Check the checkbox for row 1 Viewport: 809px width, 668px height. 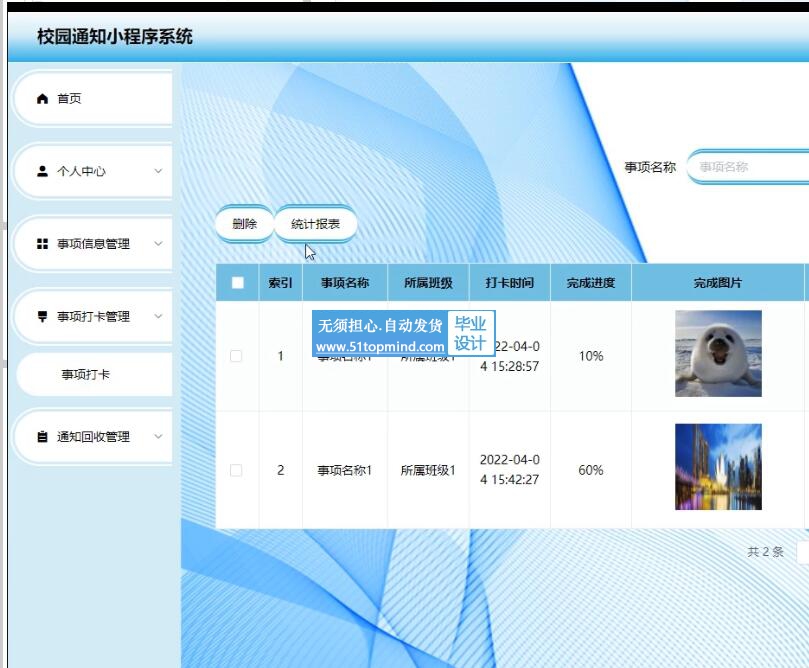point(237,356)
